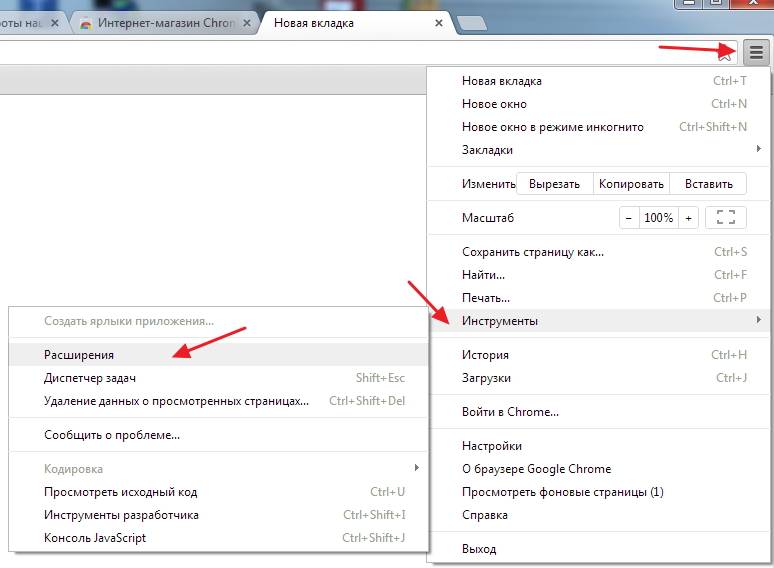Viewport: 774px width, 568px height.
Task: Click the Копировать button
Action: click(x=631, y=184)
